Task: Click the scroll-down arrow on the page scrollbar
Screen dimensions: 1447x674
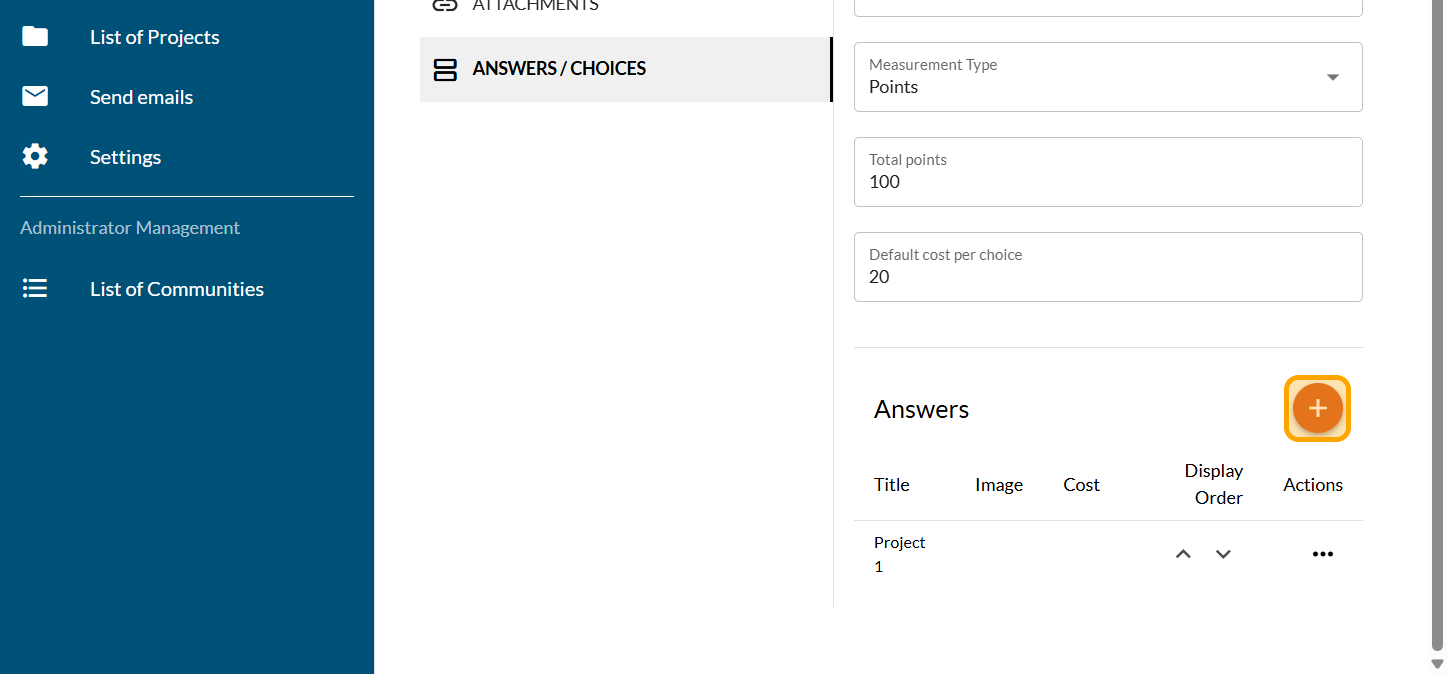Action: [1438, 664]
